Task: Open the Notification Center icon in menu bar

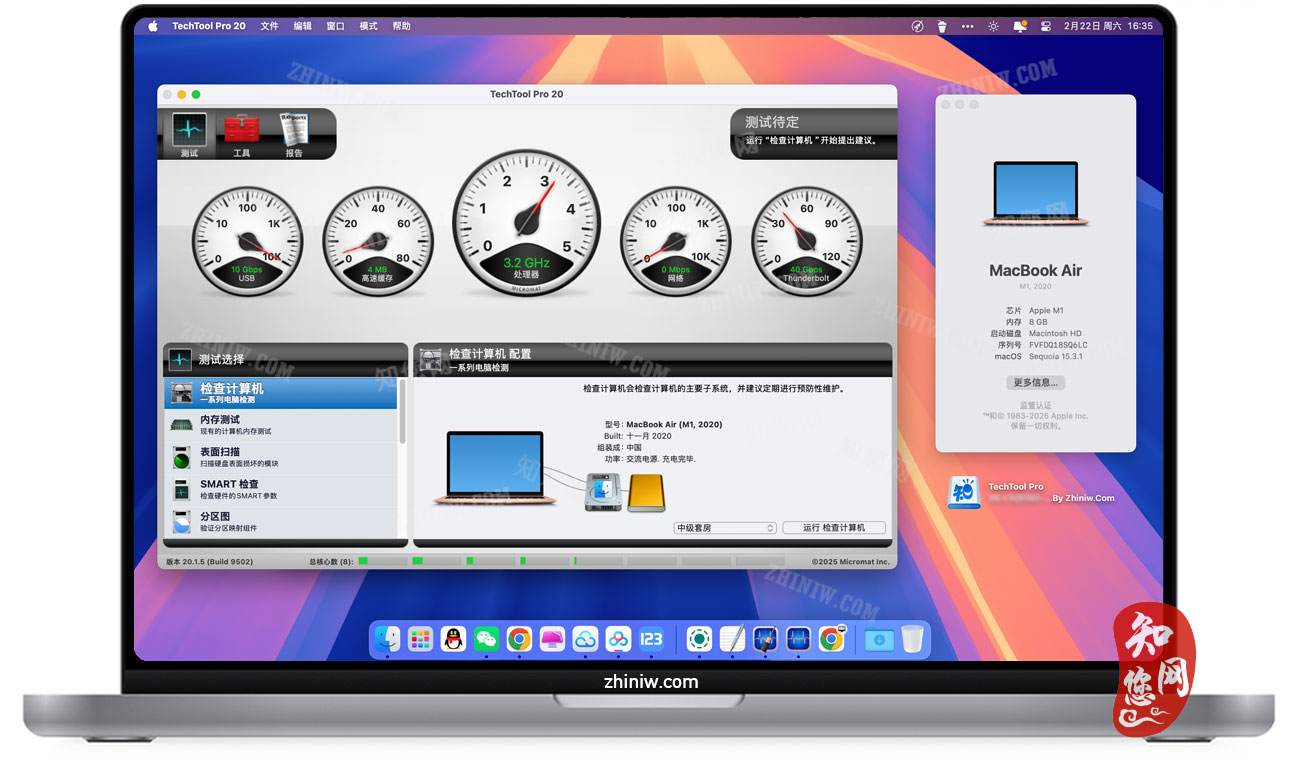Action: tap(1019, 26)
